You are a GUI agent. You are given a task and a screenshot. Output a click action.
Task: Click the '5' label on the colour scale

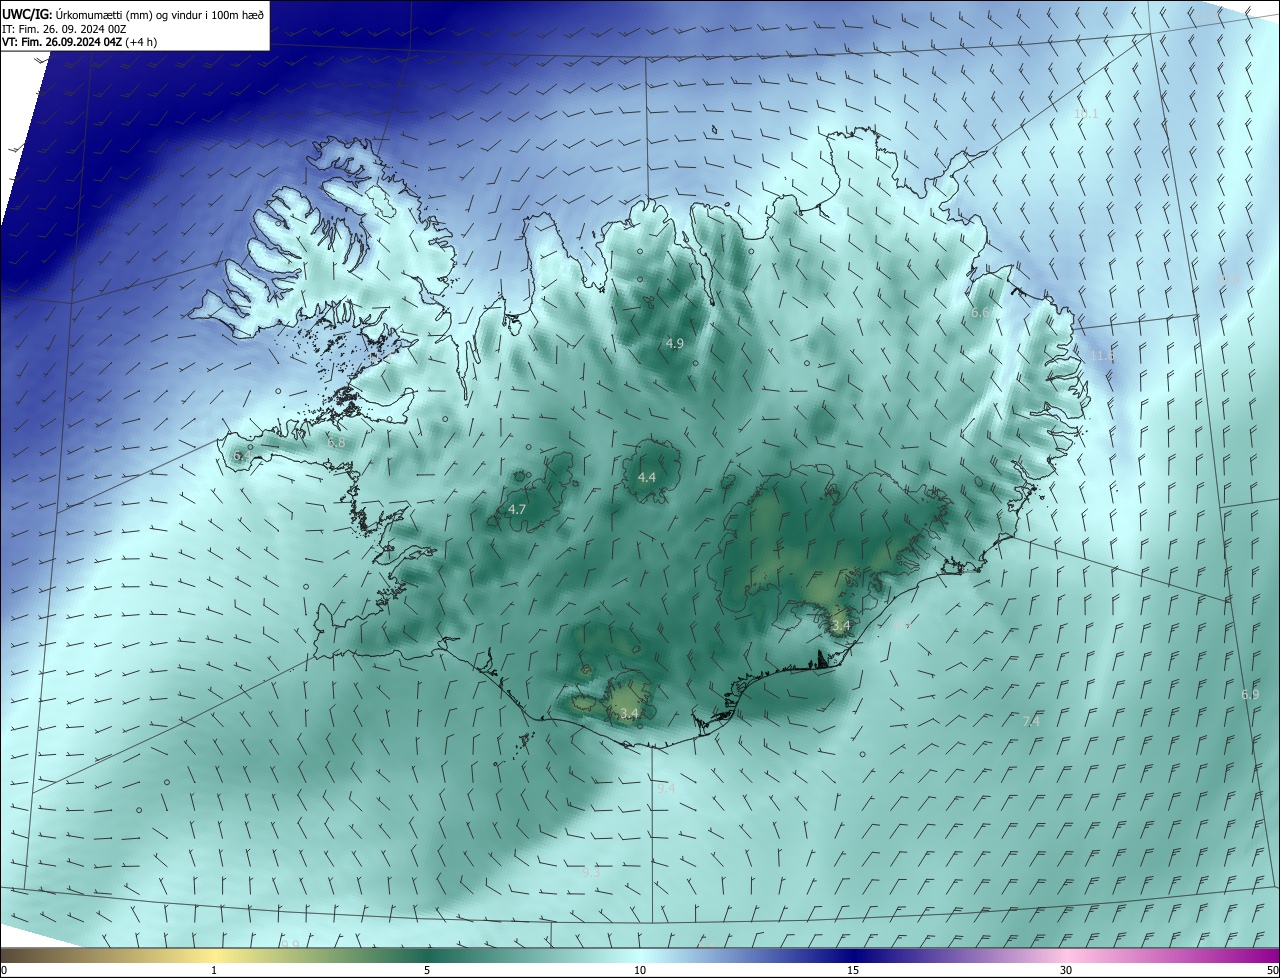pos(427,970)
